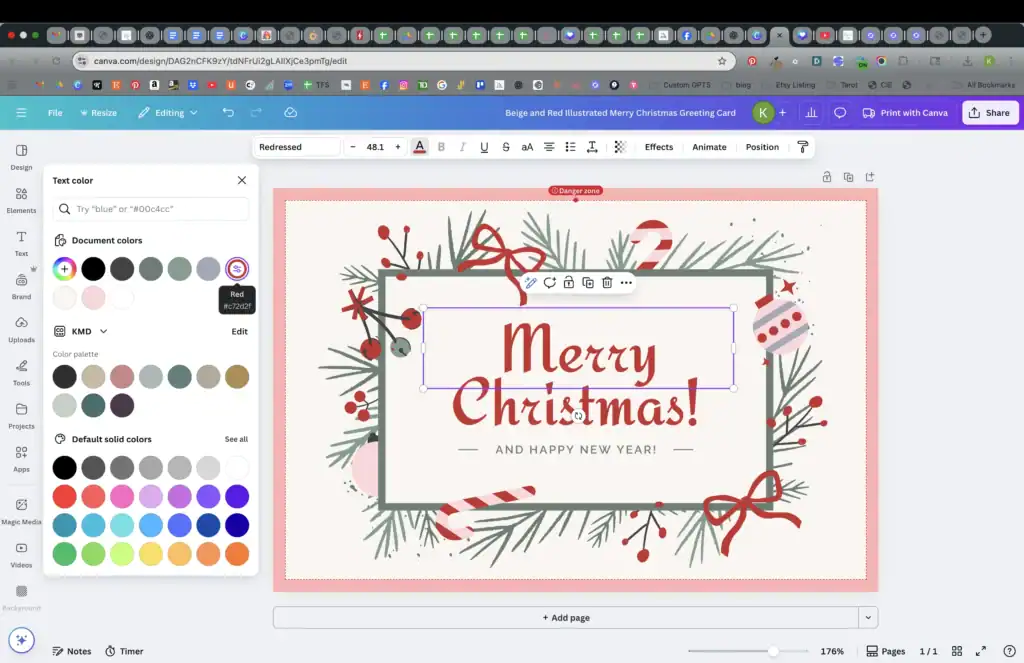
Task: Toggle italic formatting
Action: tap(464, 146)
